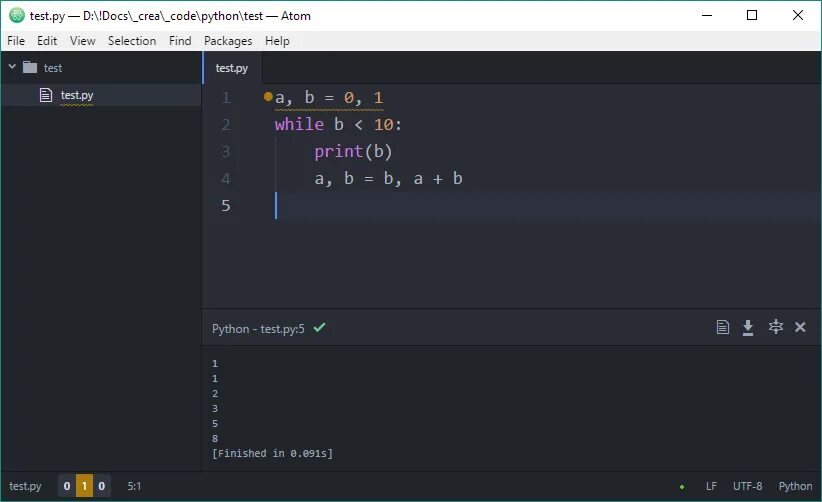Viewport: 822px width, 502px height.
Task: Open the Edit menu
Action: (x=47, y=41)
